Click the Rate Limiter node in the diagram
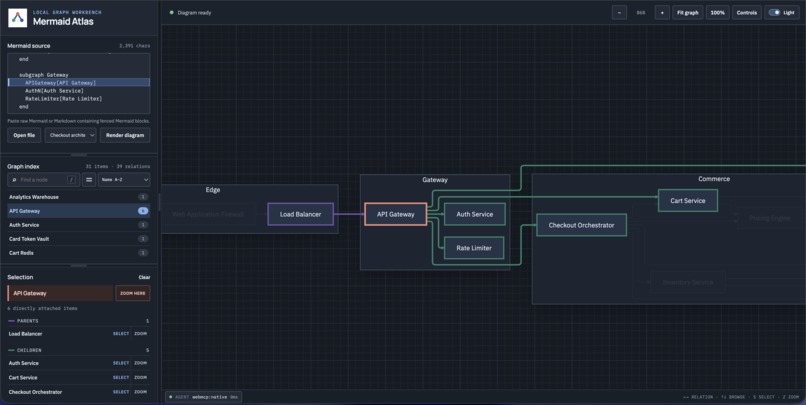The image size is (806, 405). click(x=474, y=248)
